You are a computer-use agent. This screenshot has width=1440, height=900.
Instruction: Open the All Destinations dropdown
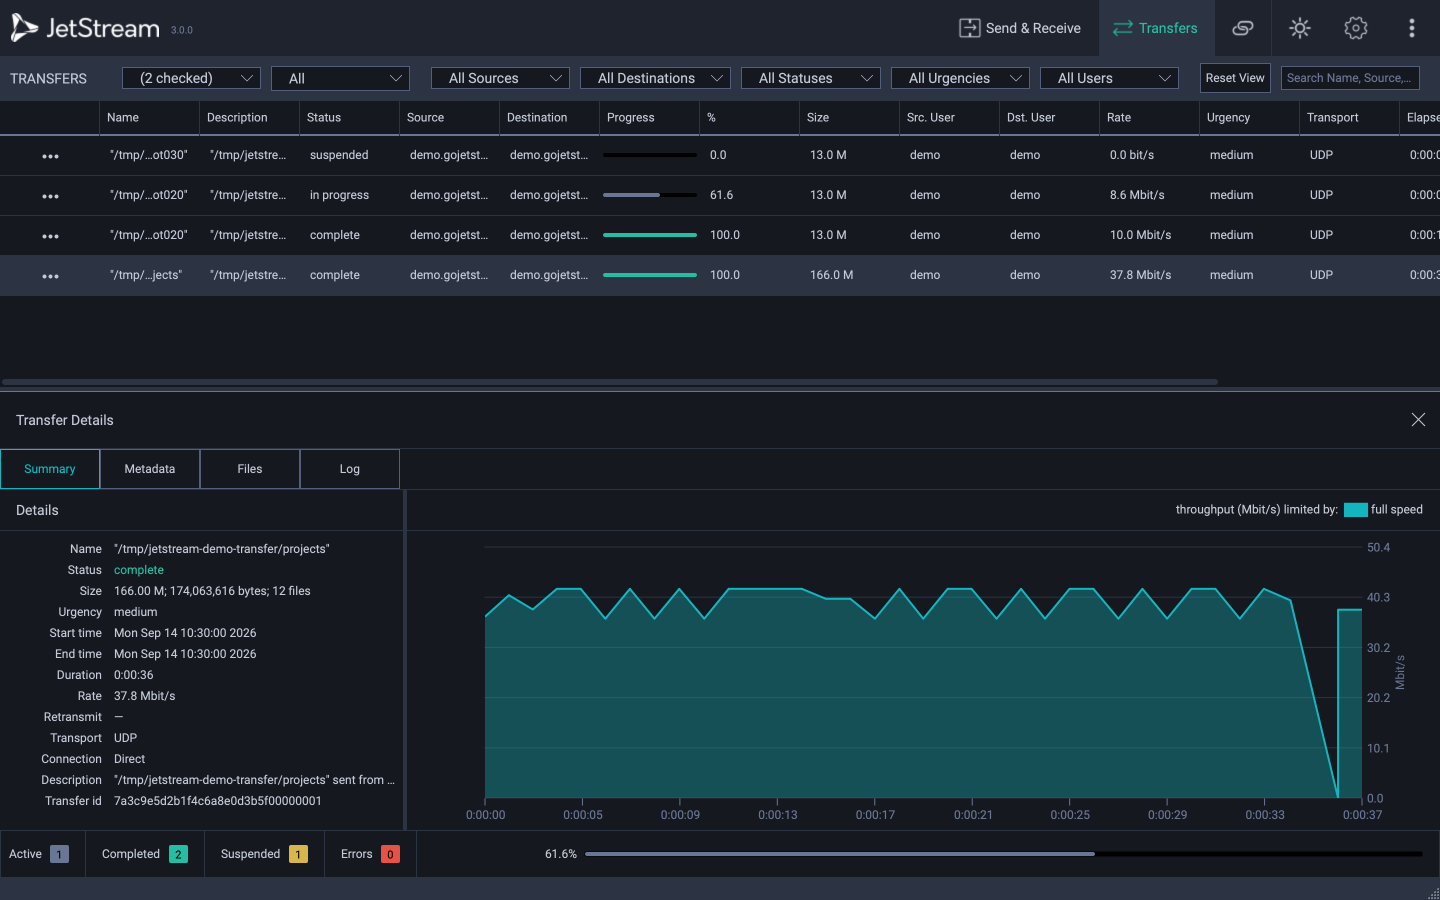point(655,78)
